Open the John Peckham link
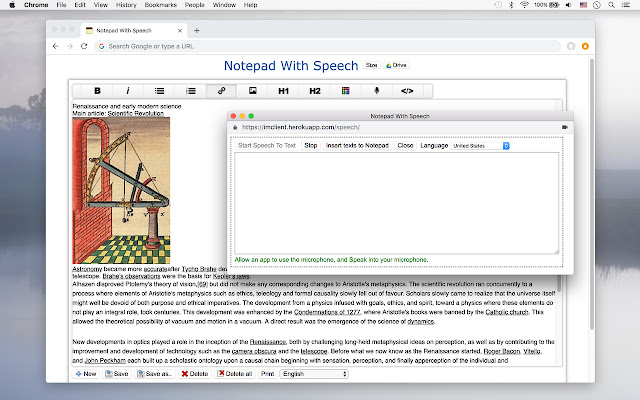 (x=105, y=360)
